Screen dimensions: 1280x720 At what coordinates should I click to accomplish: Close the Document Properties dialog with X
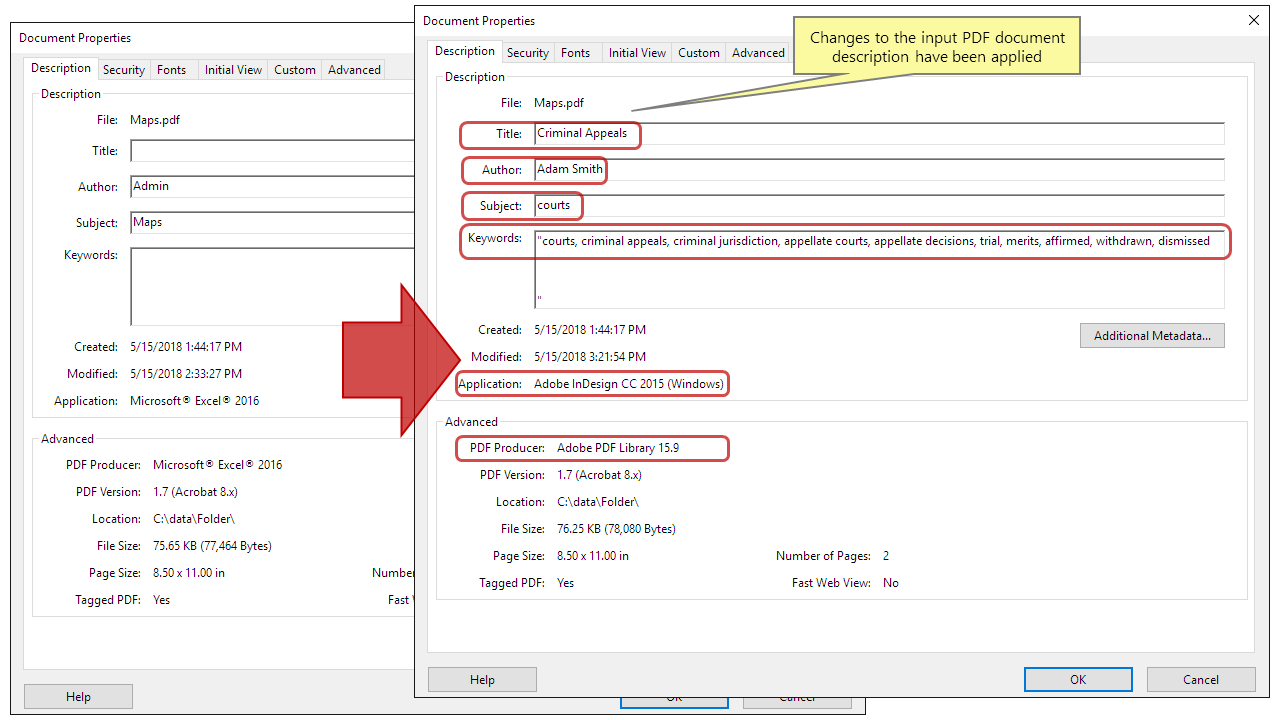1254,20
